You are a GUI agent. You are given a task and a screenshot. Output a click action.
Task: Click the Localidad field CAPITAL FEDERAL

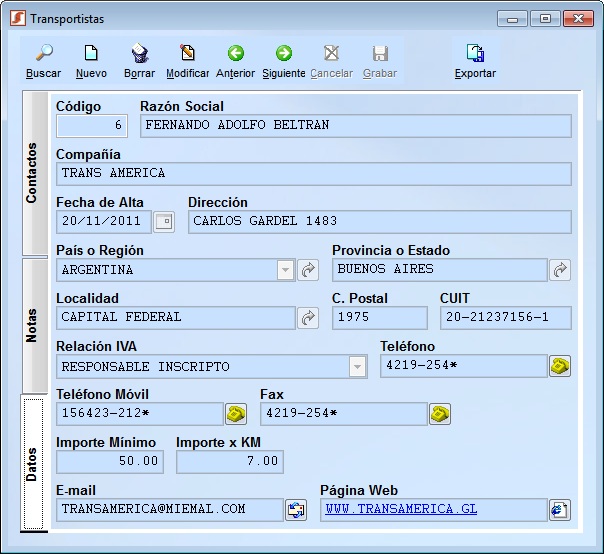point(176,318)
